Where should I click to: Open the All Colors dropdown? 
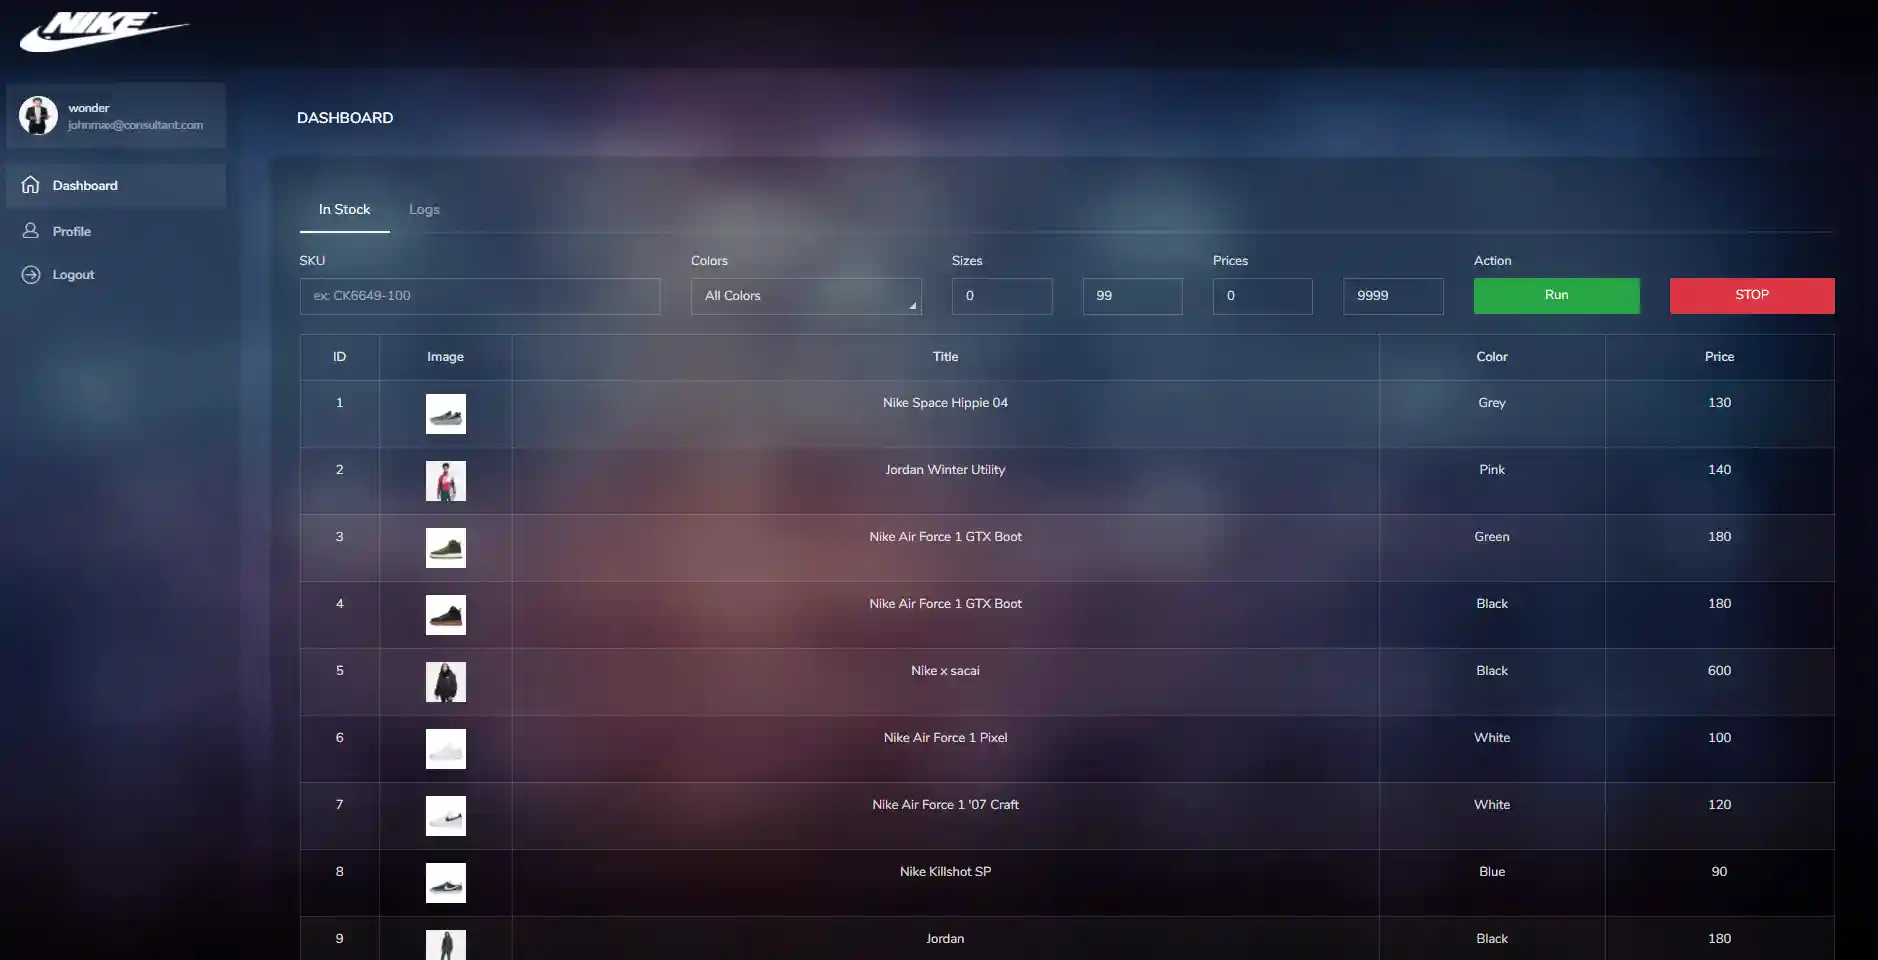click(806, 296)
